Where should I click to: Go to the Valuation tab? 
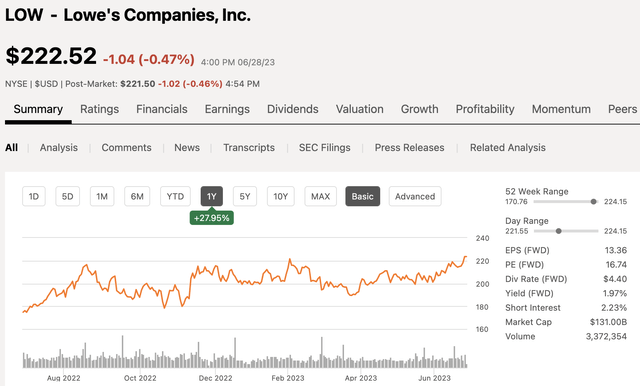(360, 109)
